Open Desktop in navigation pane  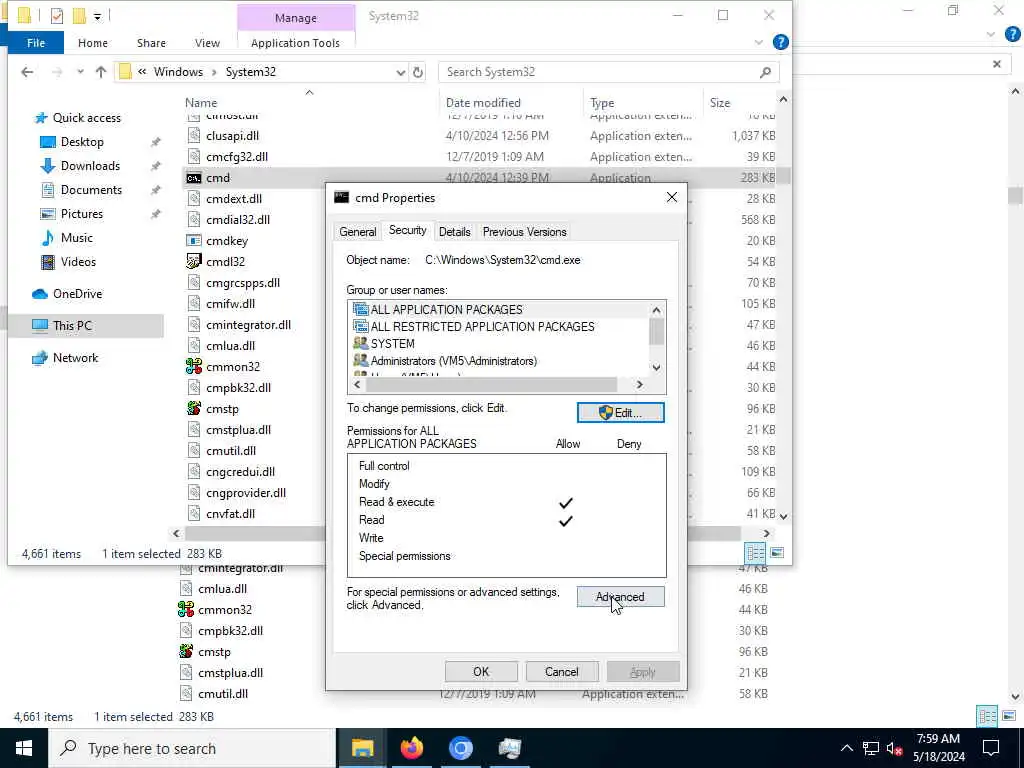click(x=82, y=142)
